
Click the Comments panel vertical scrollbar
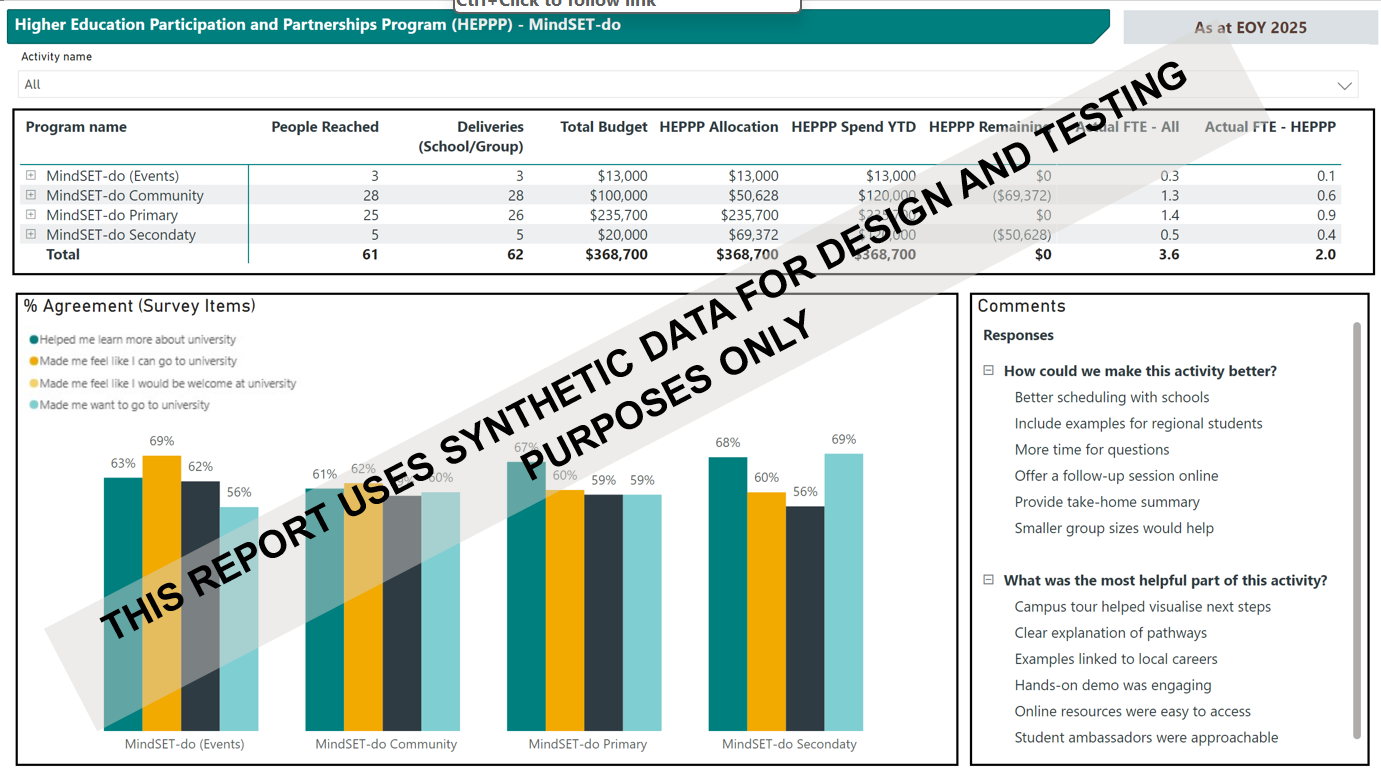[x=1357, y=530]
